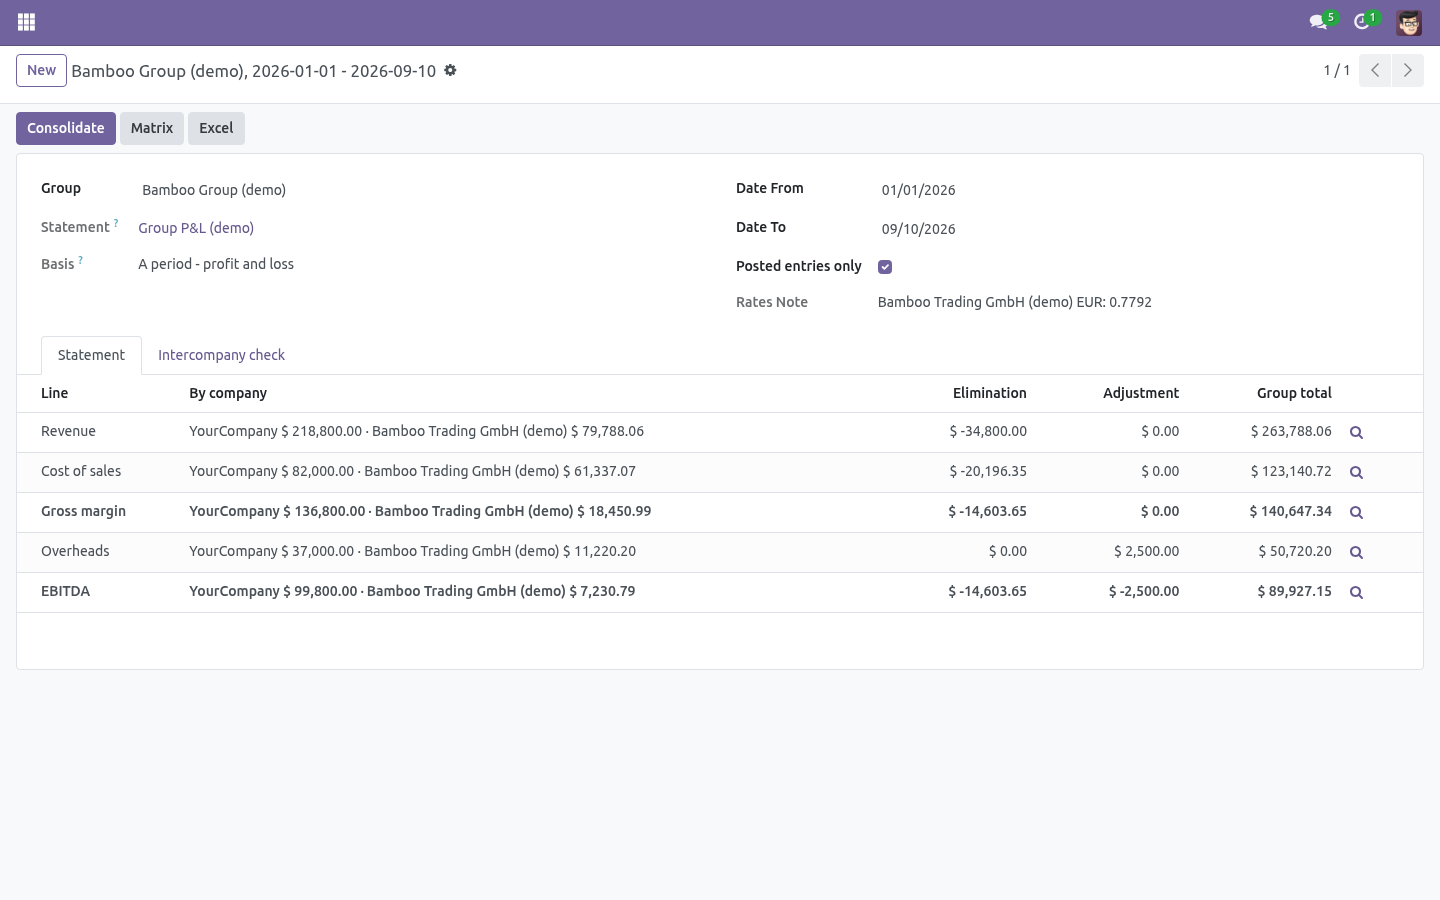Select the Statement tab
1440x900 pixels.
(91, 355)
